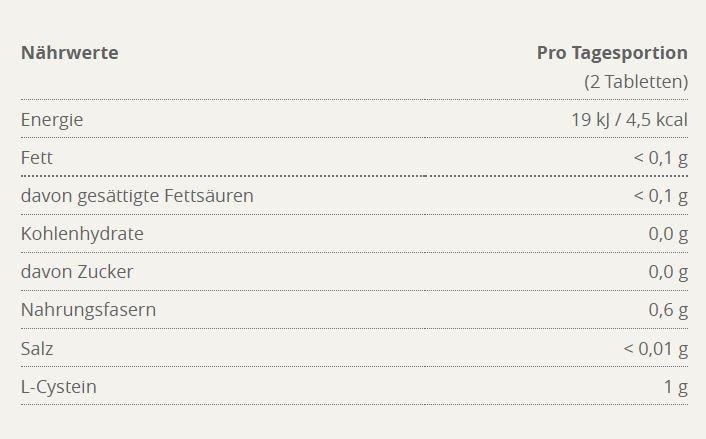Click the L-Cystein row label

[x=59, y=387]
